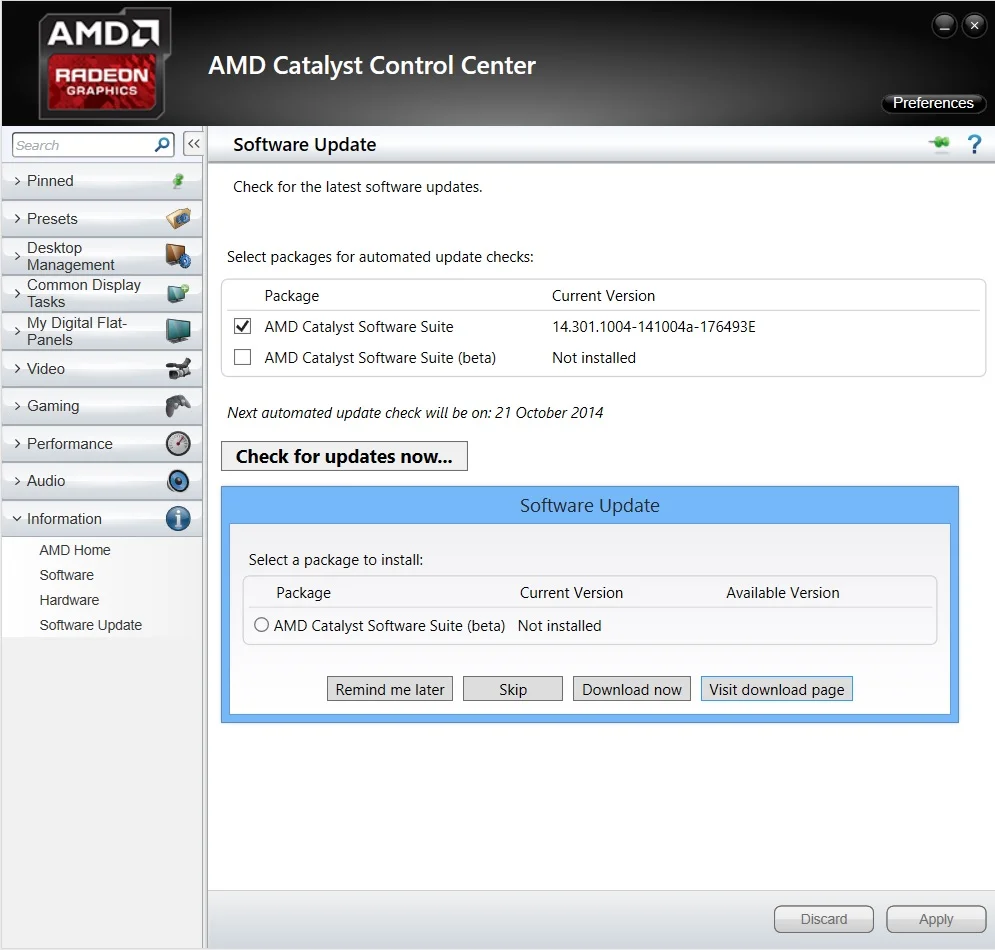Expand the Pinned section chevron
Image resolution: width=995 pixels, height=950 pixels.
[17, 181]
